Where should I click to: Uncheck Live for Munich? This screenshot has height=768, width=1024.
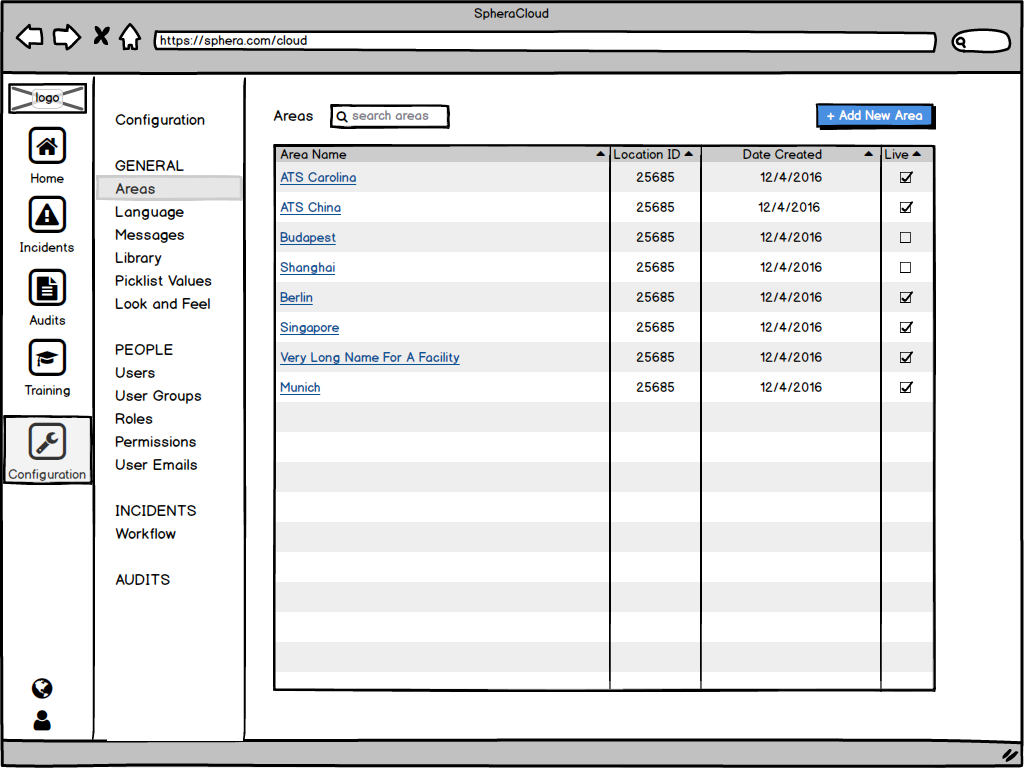(905, 388)
